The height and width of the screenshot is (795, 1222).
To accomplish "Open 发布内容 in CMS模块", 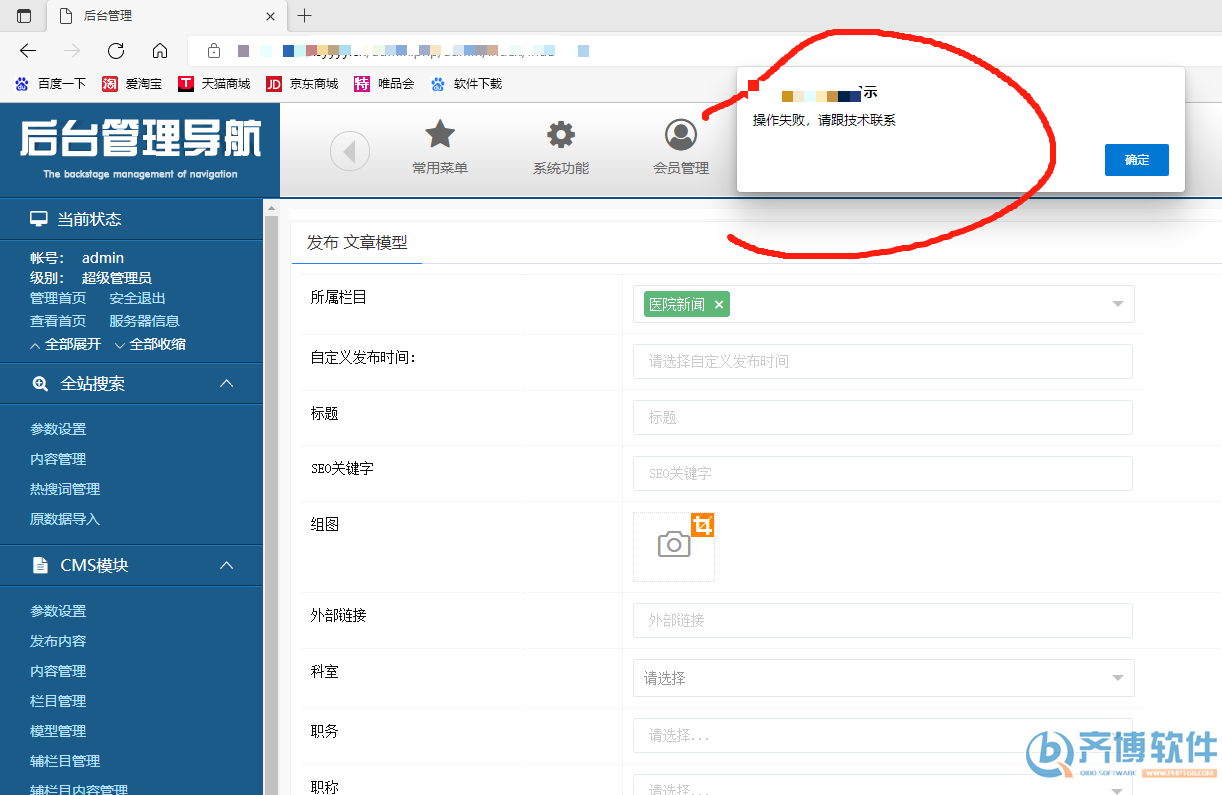I will pyautogui.click(x=58, y=641).
